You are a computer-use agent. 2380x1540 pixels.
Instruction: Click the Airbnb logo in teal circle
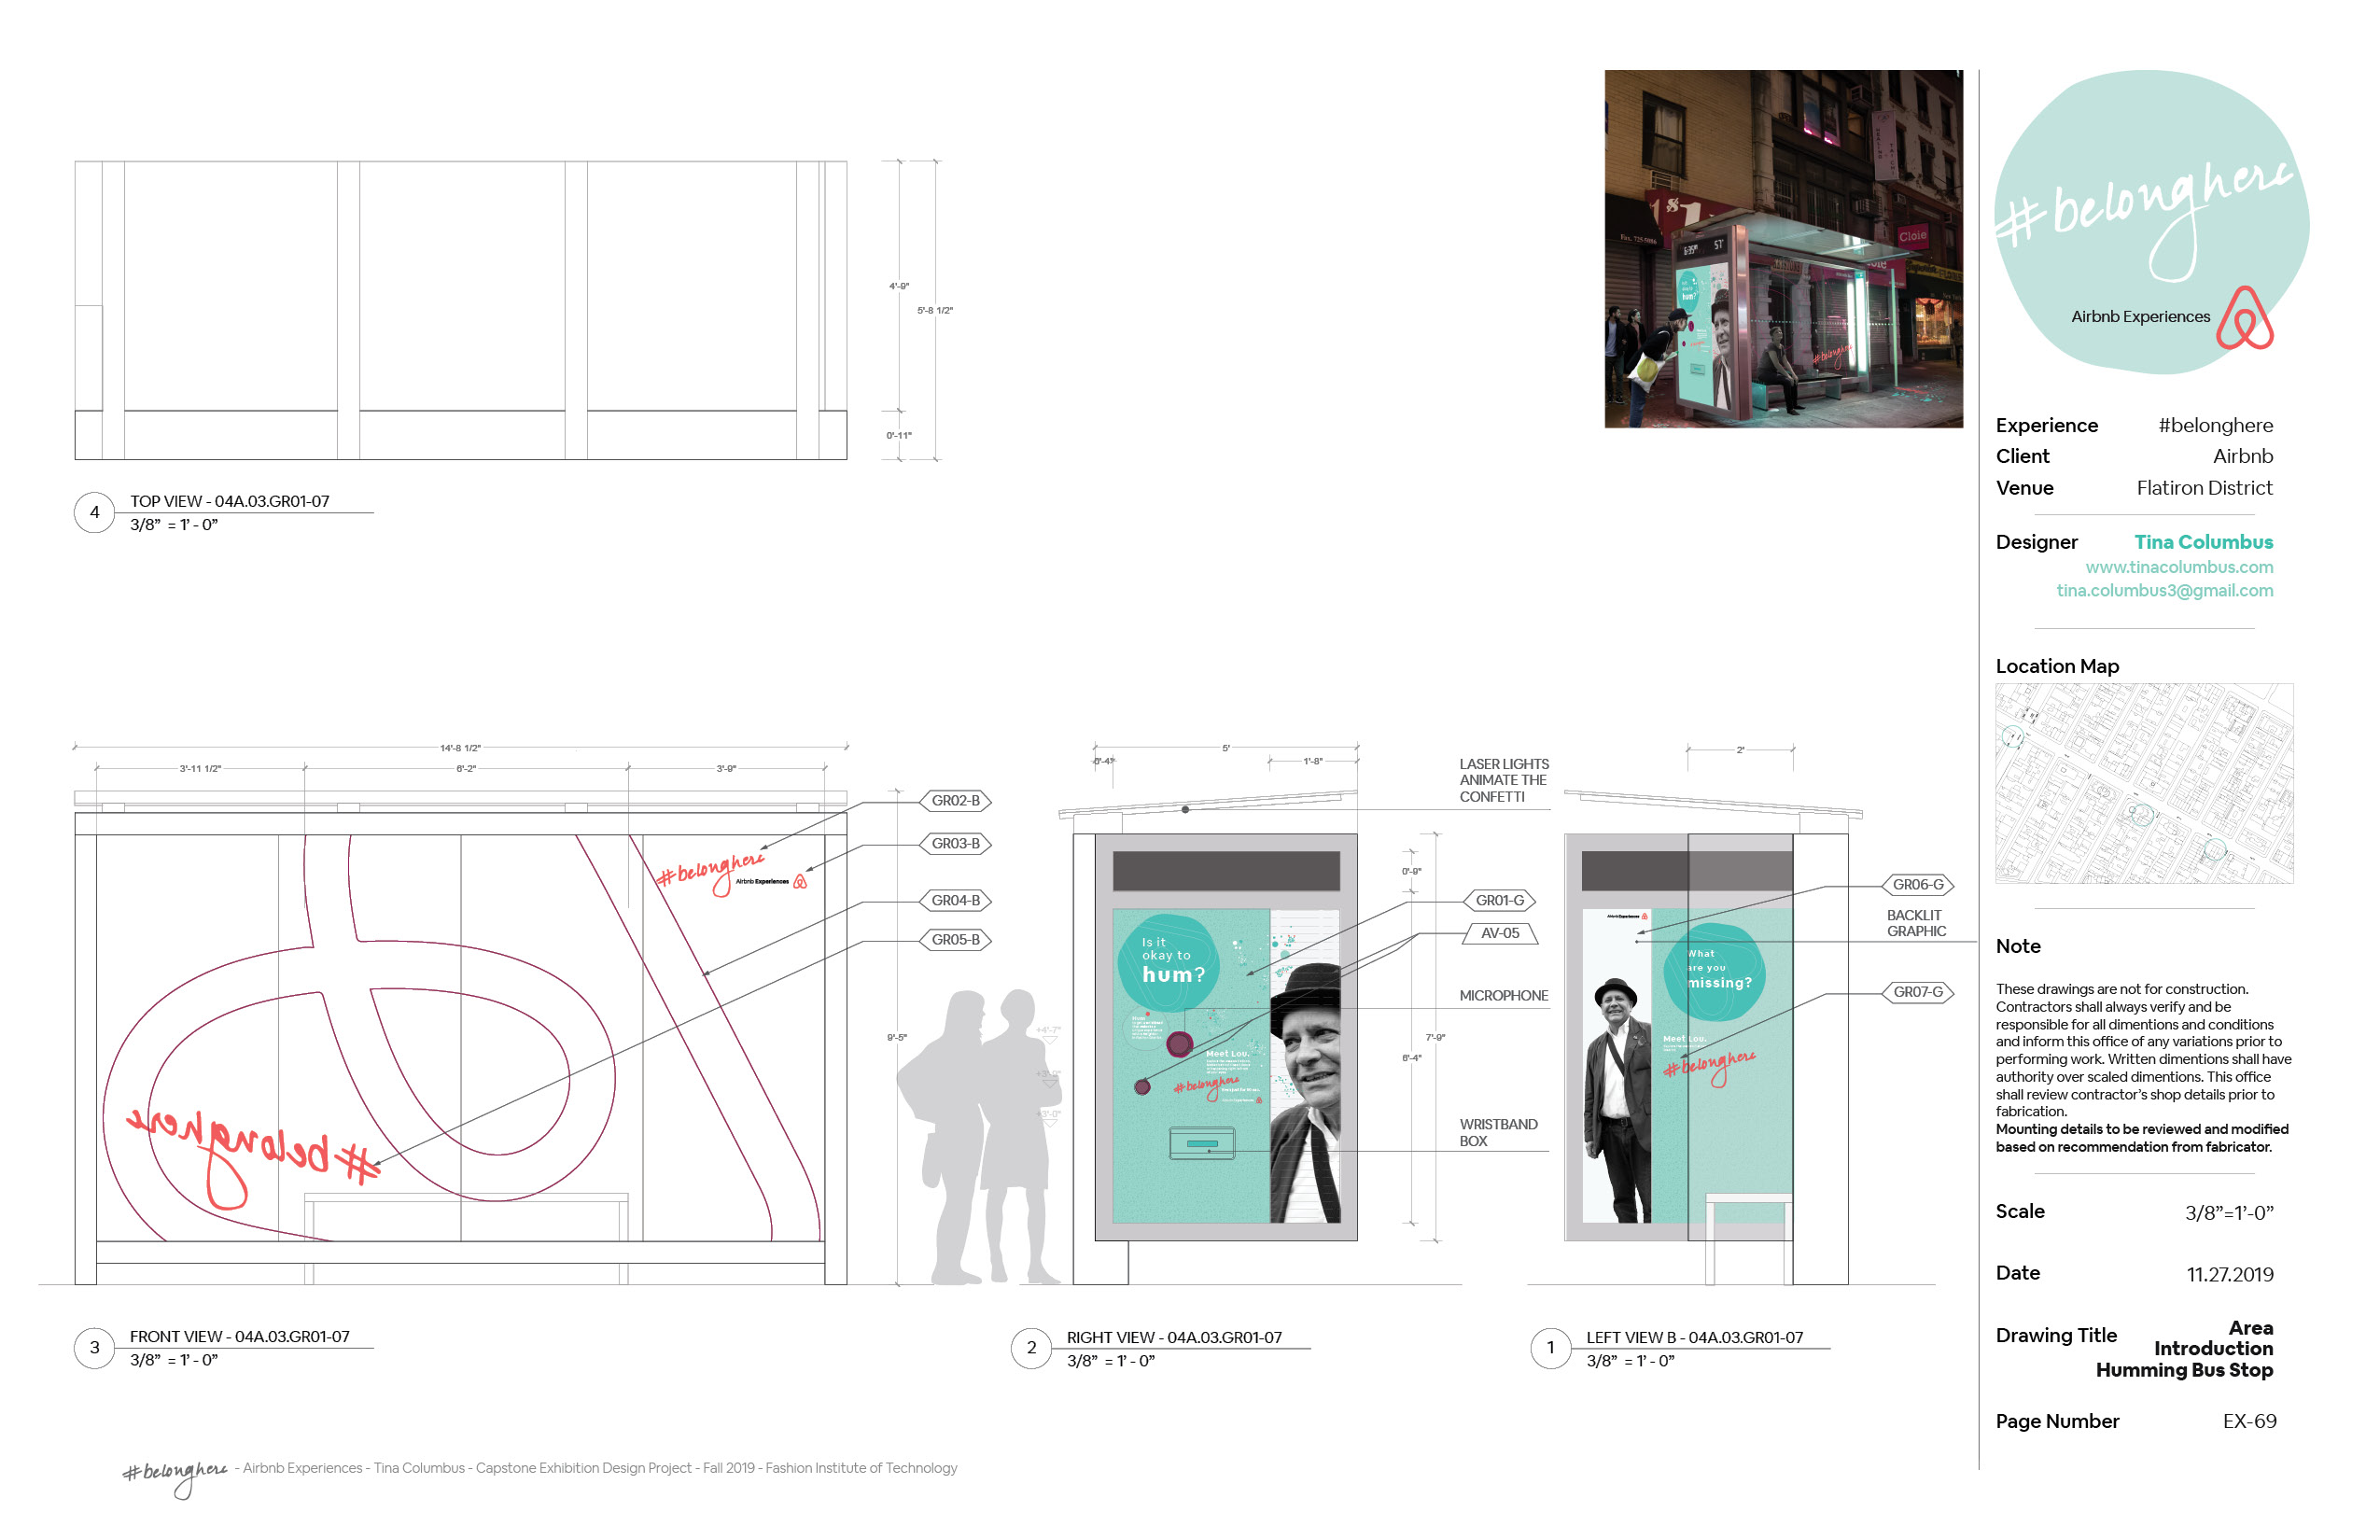pyautogui.click(x=2244, y=318)
